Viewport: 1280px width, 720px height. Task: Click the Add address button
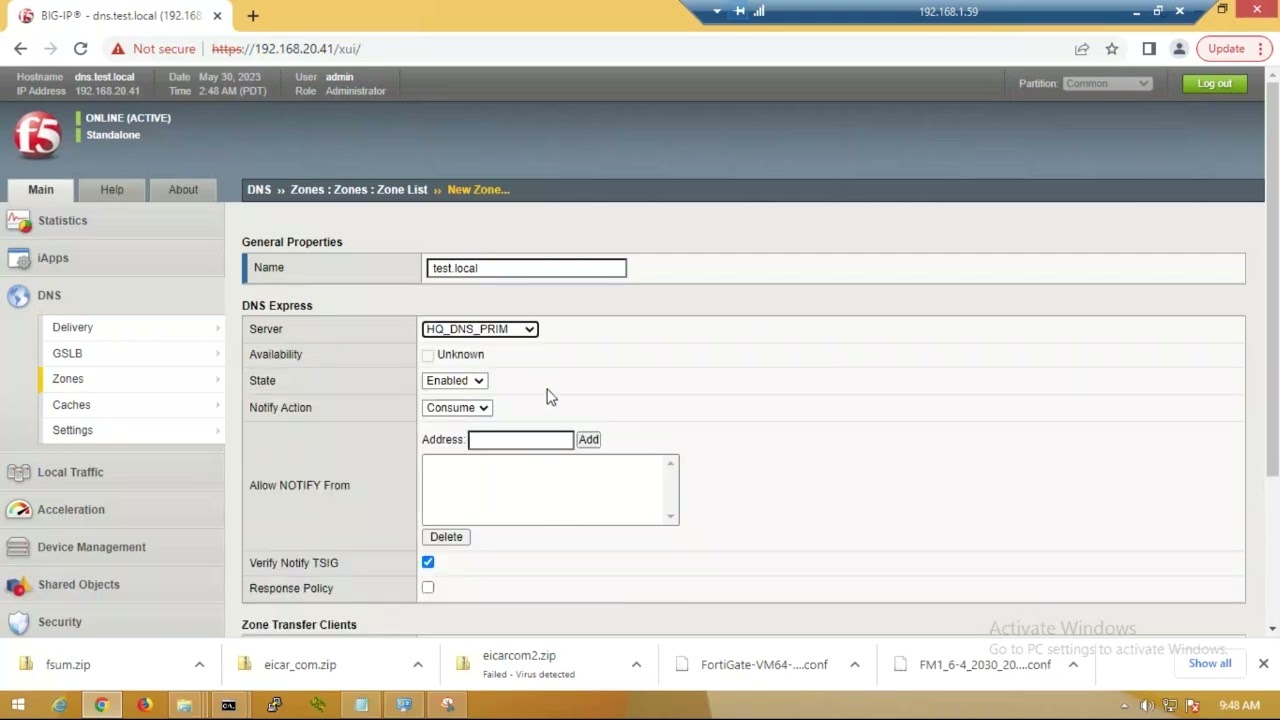588,440
